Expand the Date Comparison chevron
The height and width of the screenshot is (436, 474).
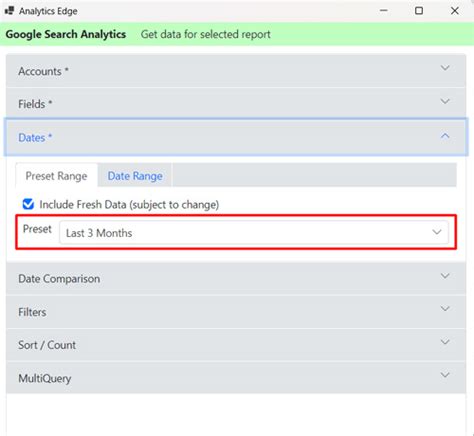pyautogui.click(x=445, y=276)
